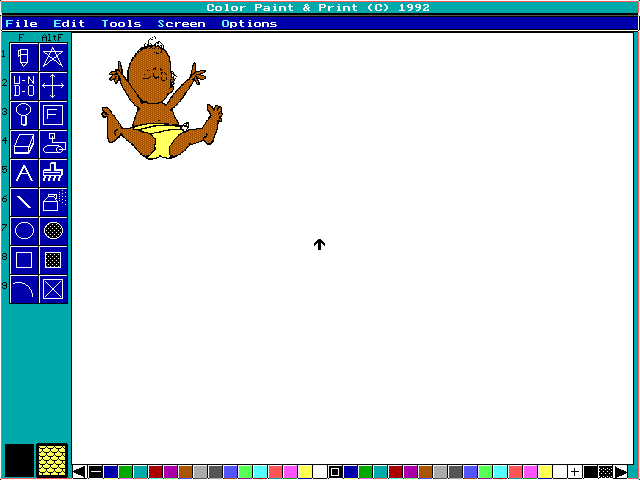Pick brown in the left palette set
640x480 pixels.
tap(185, 472)
